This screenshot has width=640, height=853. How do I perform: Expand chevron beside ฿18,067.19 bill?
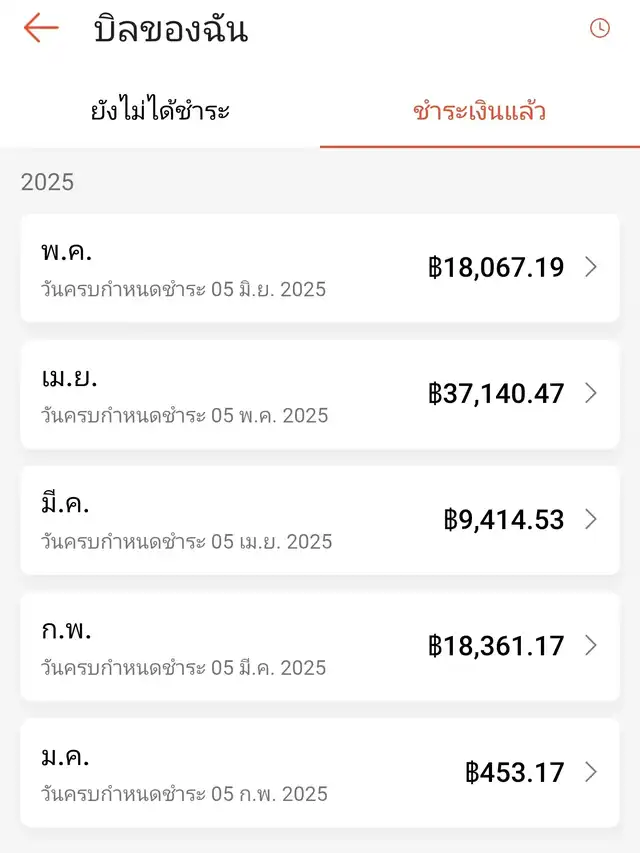click(591, 267)
